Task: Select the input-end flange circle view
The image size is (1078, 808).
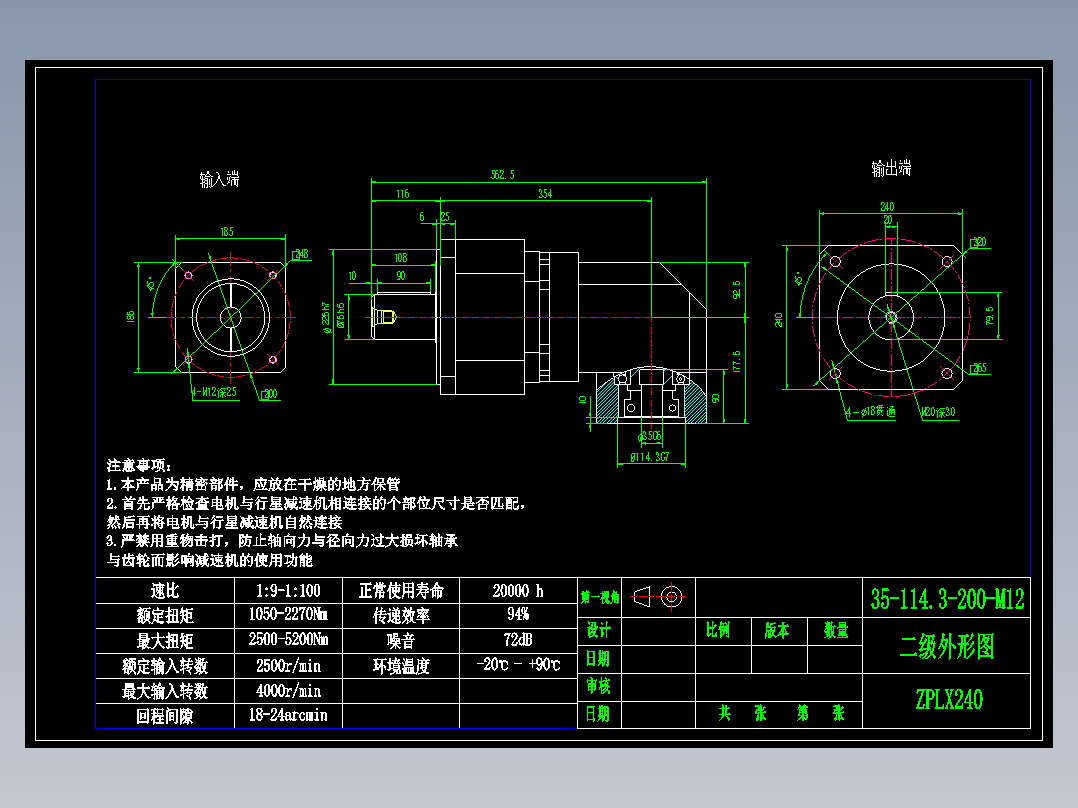Action: pyautogui.click(x=232, y=320)
